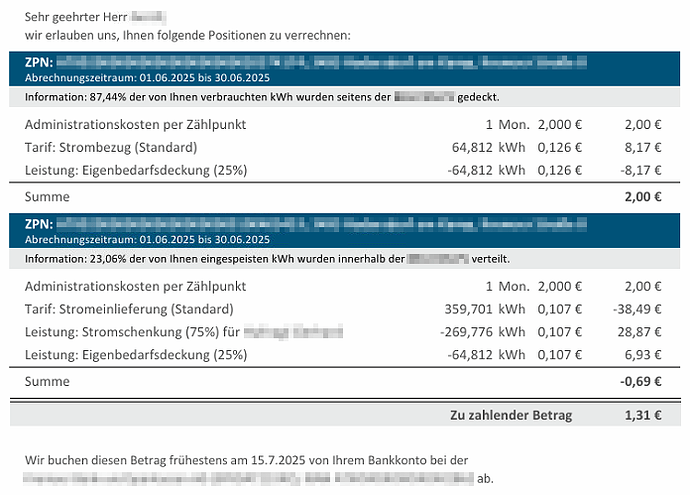Click the -8,17 € Eigenbedarfsdeckung amount

(640, 170)
